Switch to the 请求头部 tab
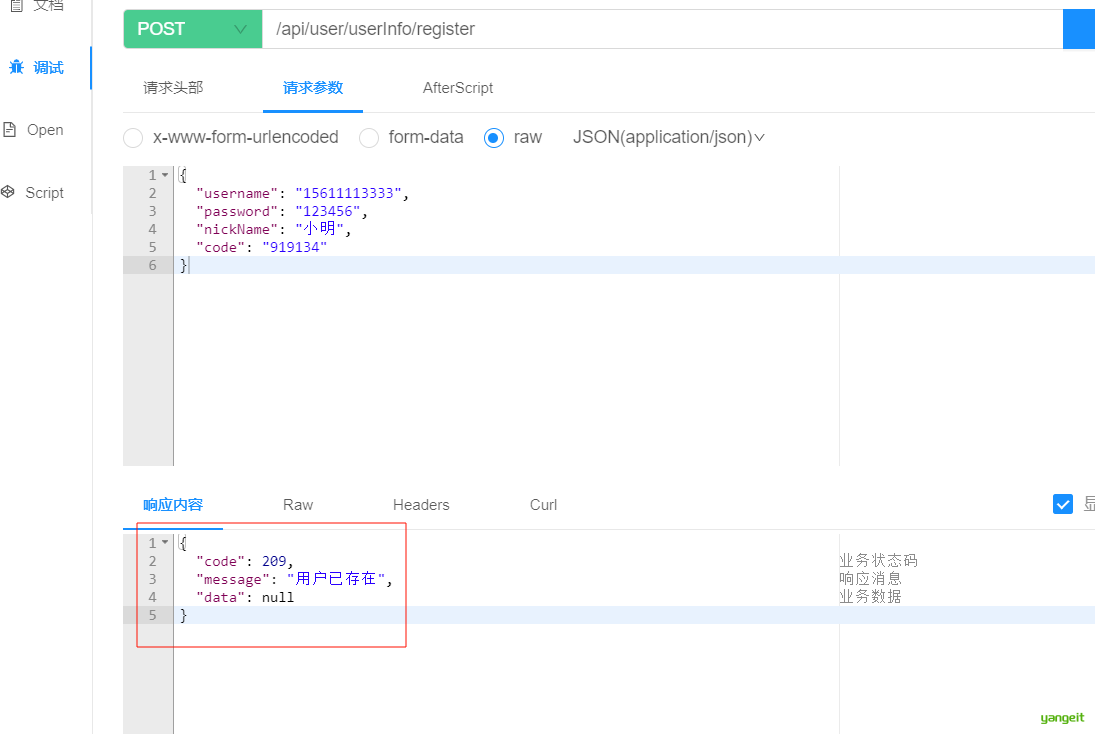Screen dimensions: 1095x734 click(172, 88)
